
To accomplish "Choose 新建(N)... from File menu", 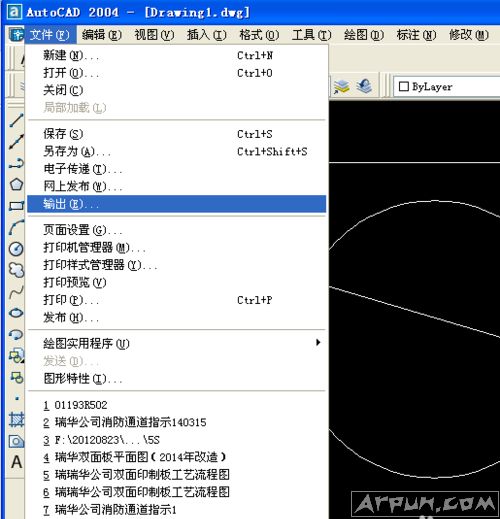I will tap(177, 55).
